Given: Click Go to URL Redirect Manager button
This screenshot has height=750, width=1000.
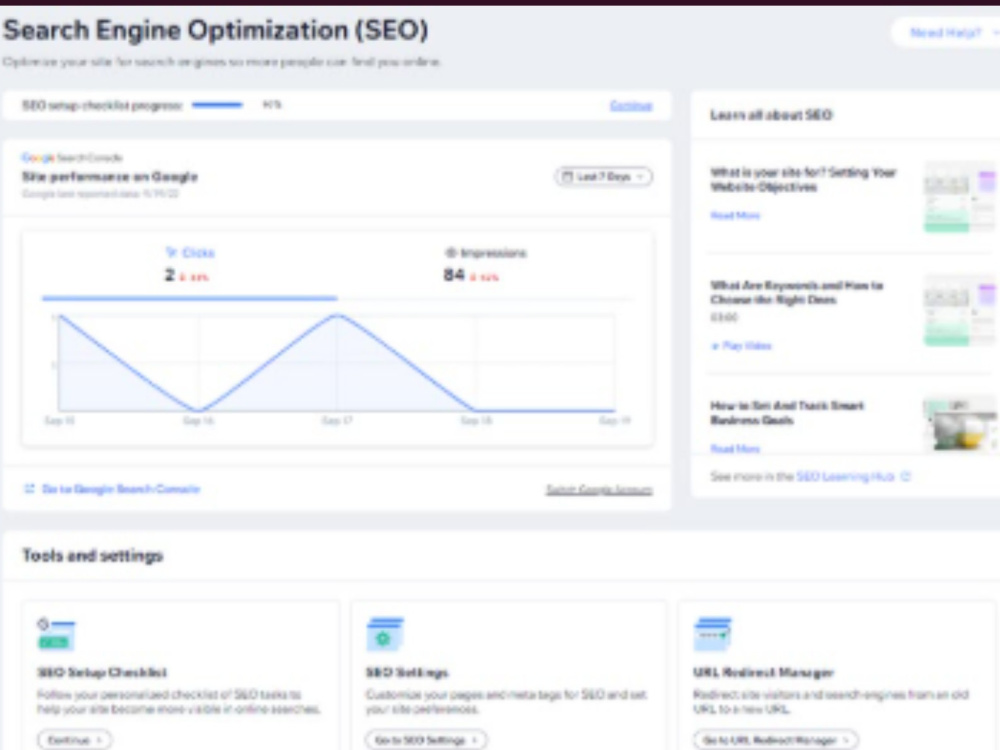Looking at the screenshot, I should (776, 740).
